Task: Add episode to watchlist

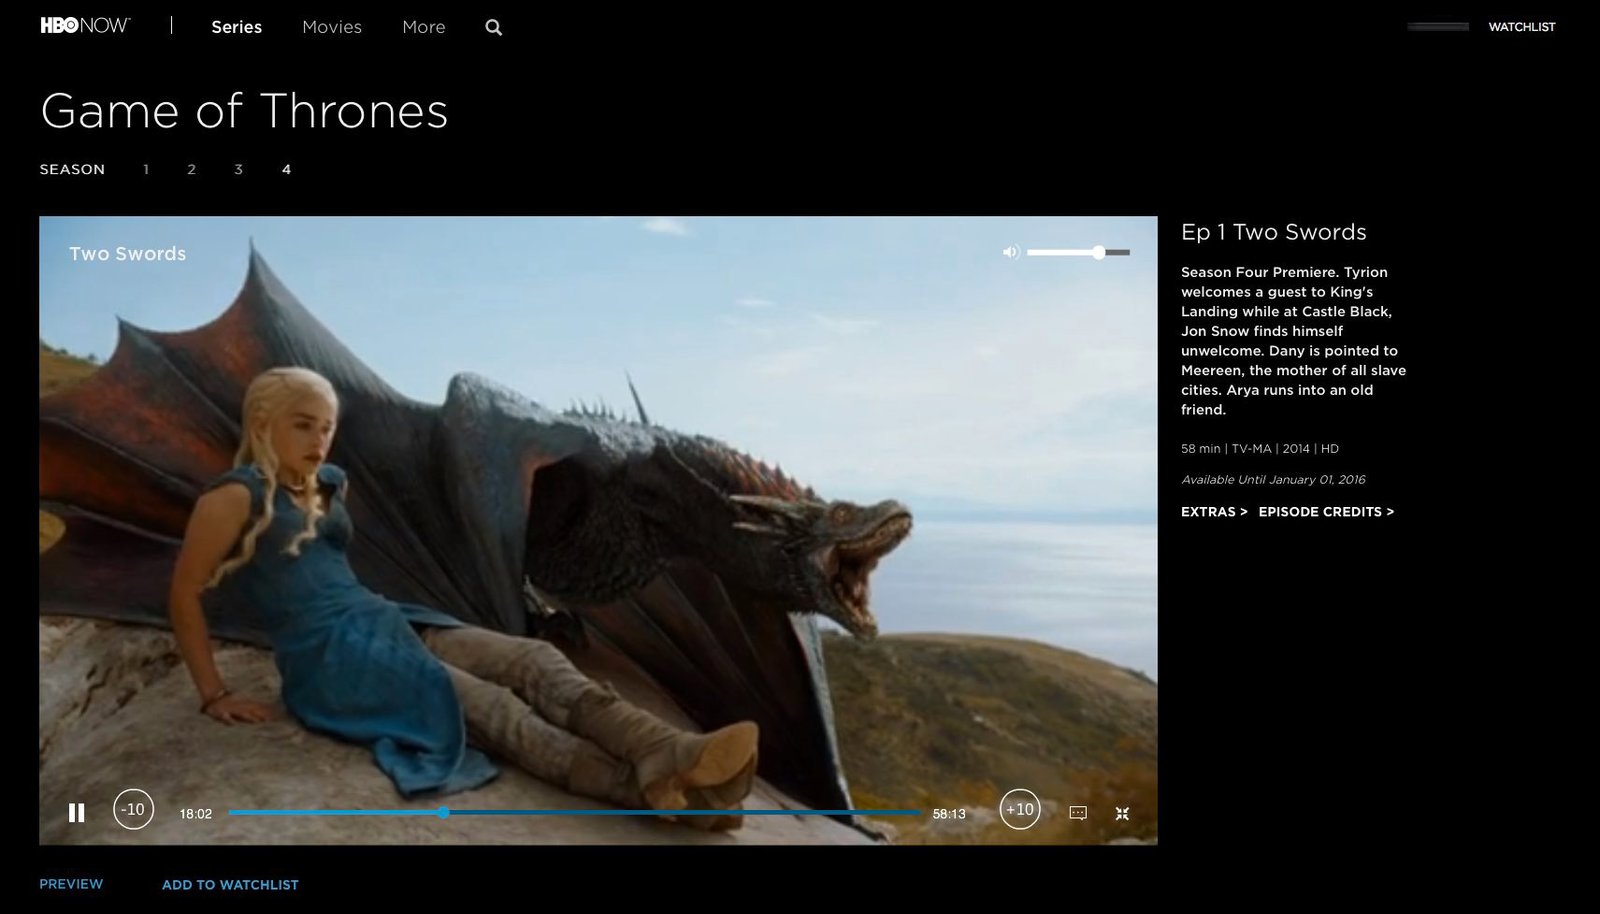Action: tap(230, 885)
